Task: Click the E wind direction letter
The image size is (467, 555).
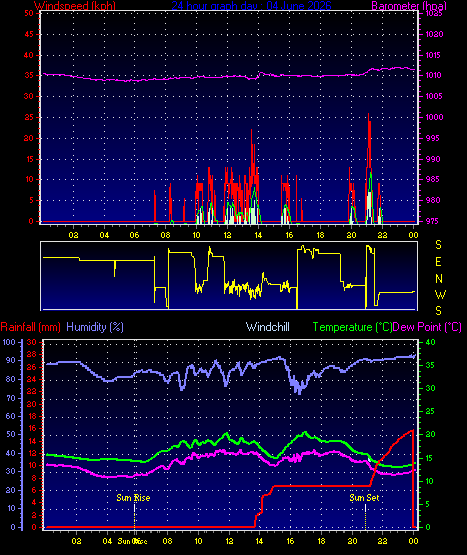Action: tap(438, 262)
